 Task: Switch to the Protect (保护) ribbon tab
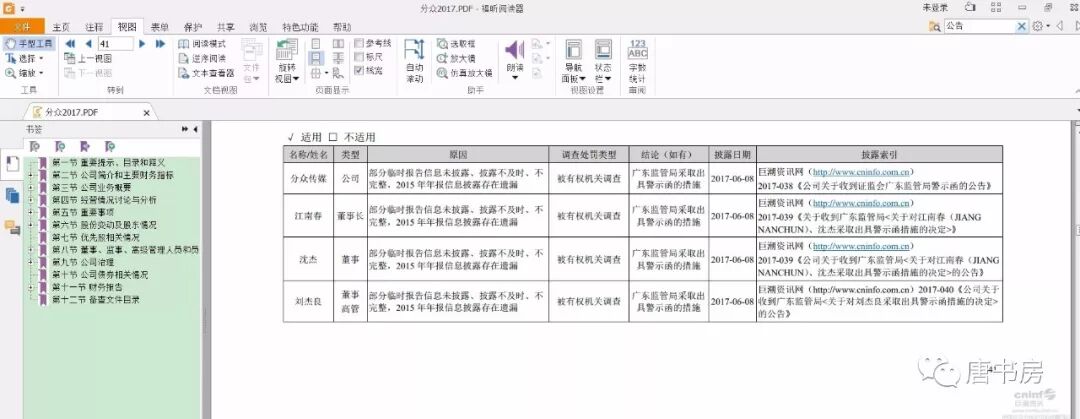click(x=193, y=27)
